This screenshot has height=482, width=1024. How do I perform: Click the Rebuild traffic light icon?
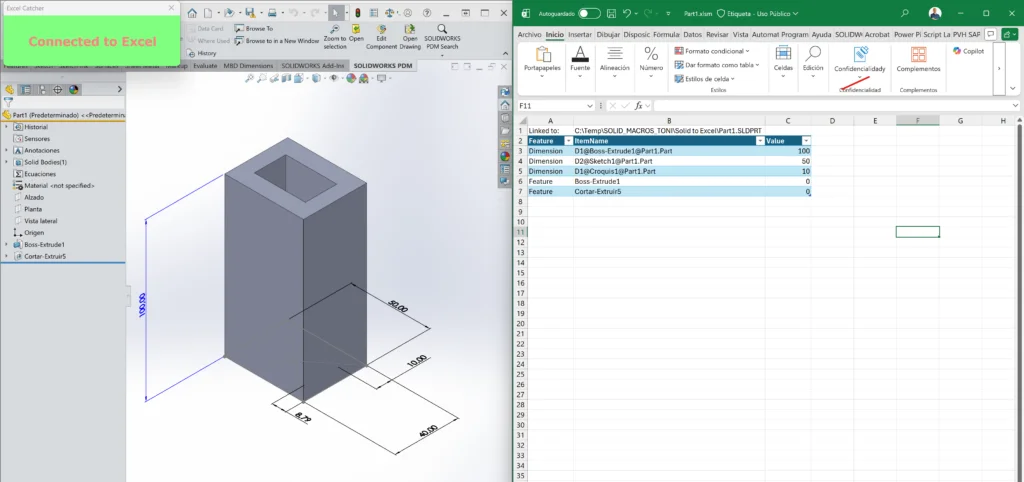coord(357,12)
